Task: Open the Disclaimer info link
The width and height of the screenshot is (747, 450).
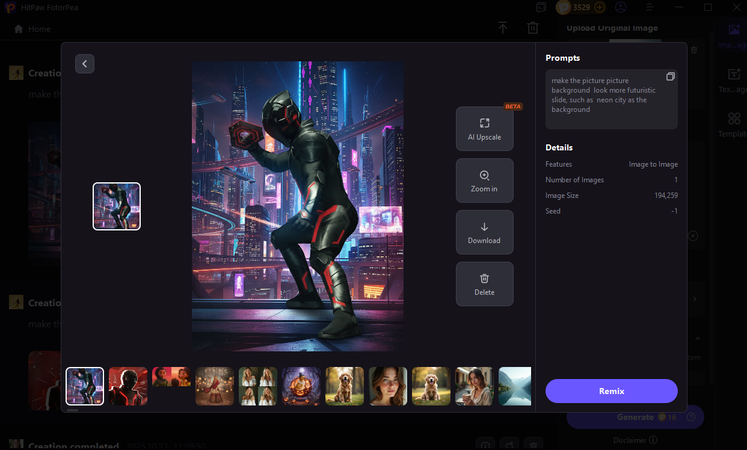Action: tap(636, 440)
